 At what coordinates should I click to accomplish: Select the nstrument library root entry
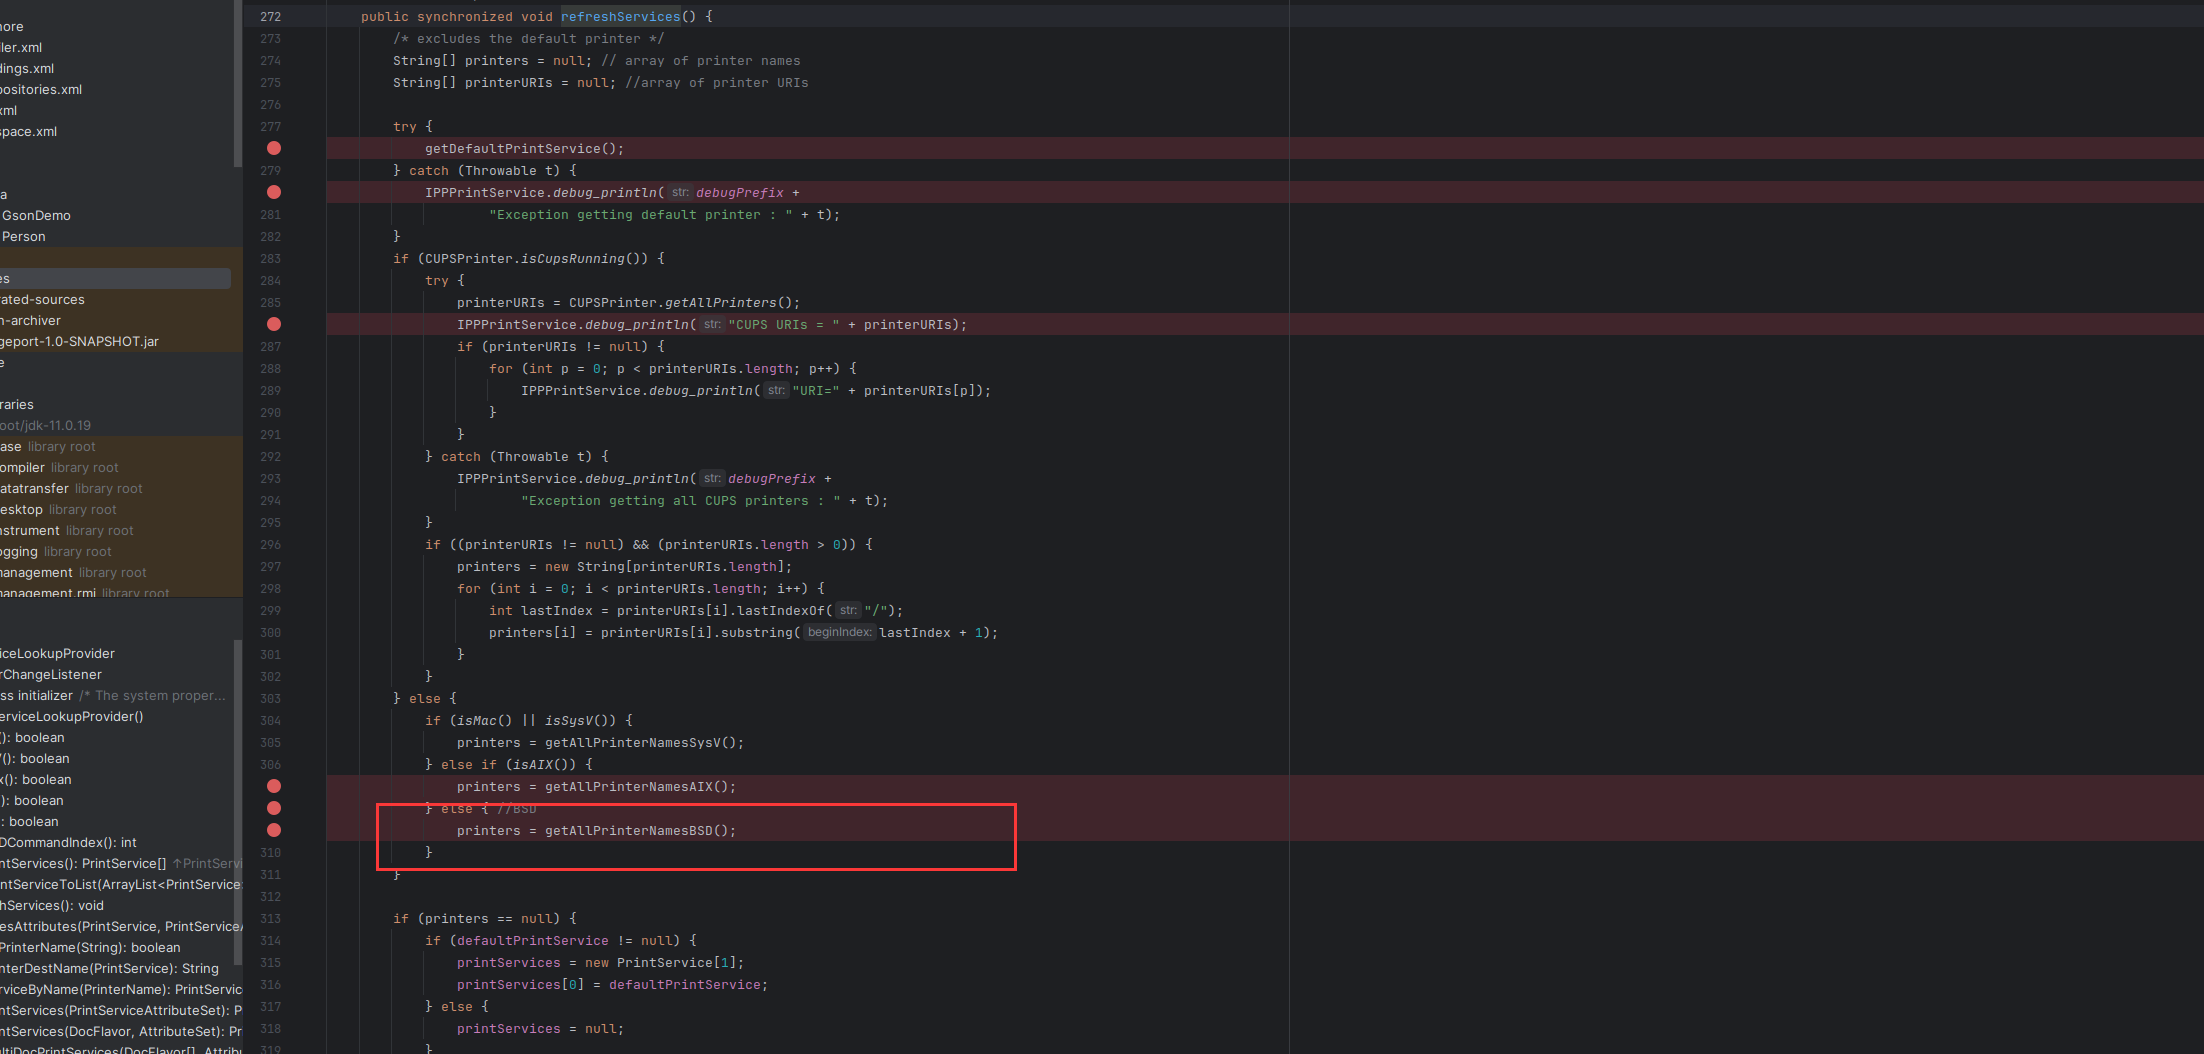(67, 530)
